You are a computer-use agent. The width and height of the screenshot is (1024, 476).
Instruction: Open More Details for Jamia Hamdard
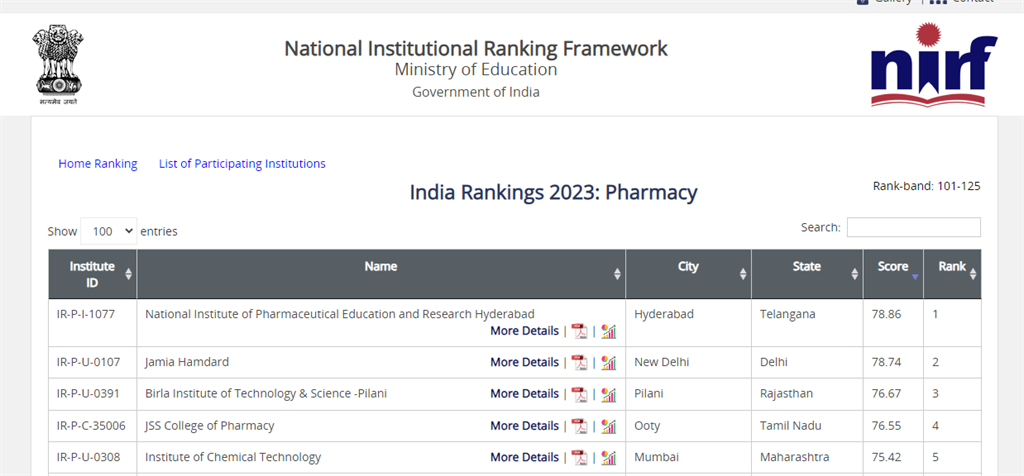coord(524,362)
